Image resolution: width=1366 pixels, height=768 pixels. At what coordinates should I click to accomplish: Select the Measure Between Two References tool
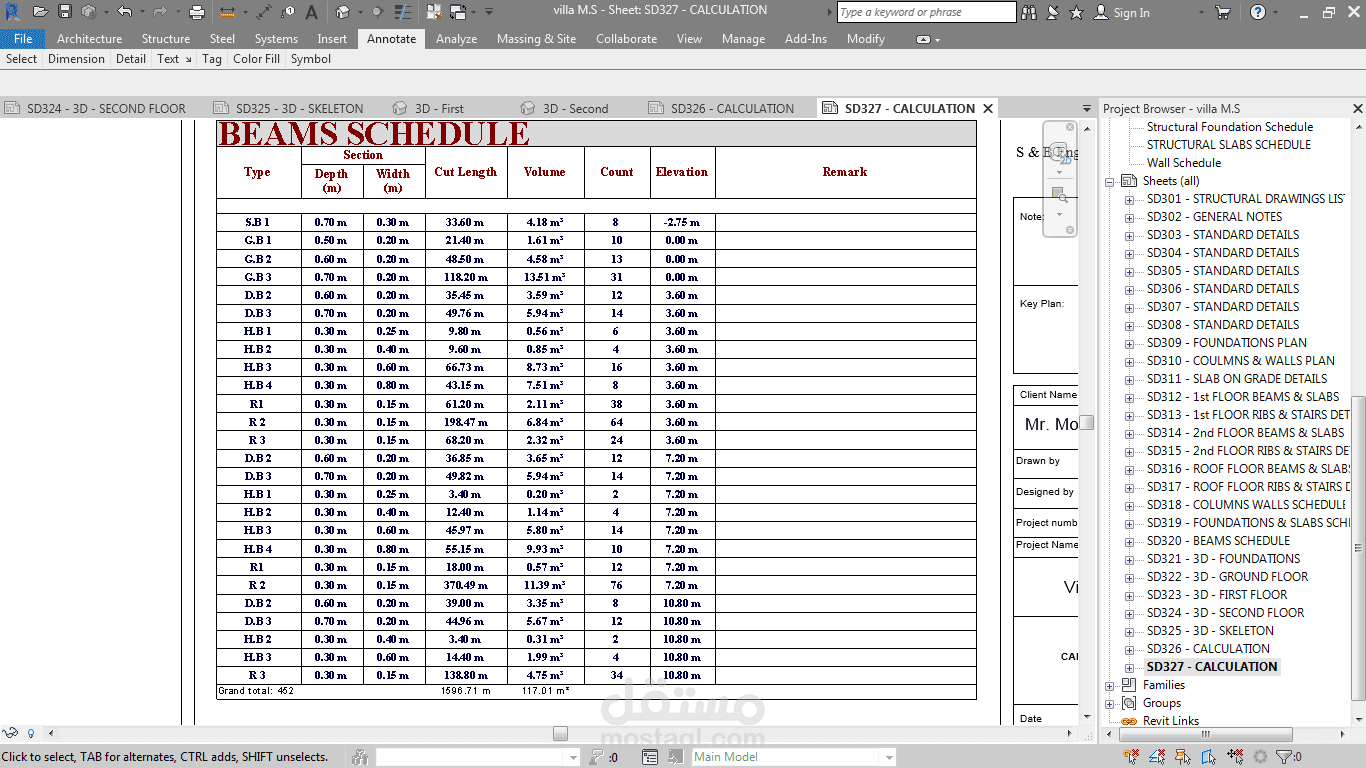[227, 12]
